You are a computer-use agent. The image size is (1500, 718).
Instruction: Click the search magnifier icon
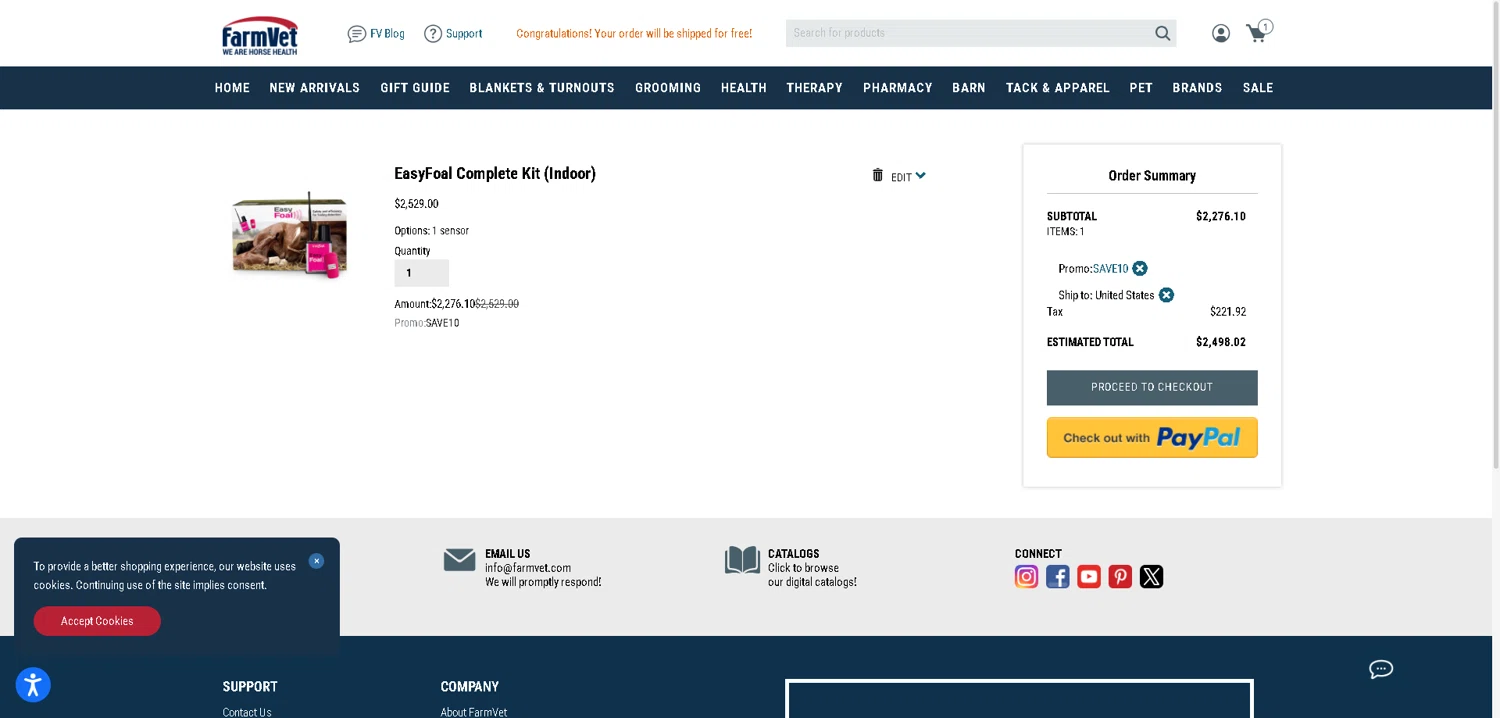click(1162, 33)
